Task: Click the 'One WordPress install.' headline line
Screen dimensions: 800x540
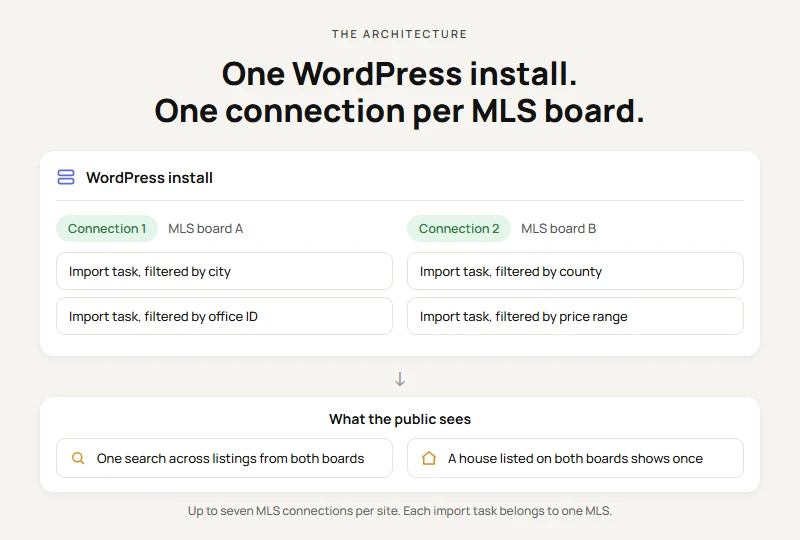Action: tap(399, 73)
